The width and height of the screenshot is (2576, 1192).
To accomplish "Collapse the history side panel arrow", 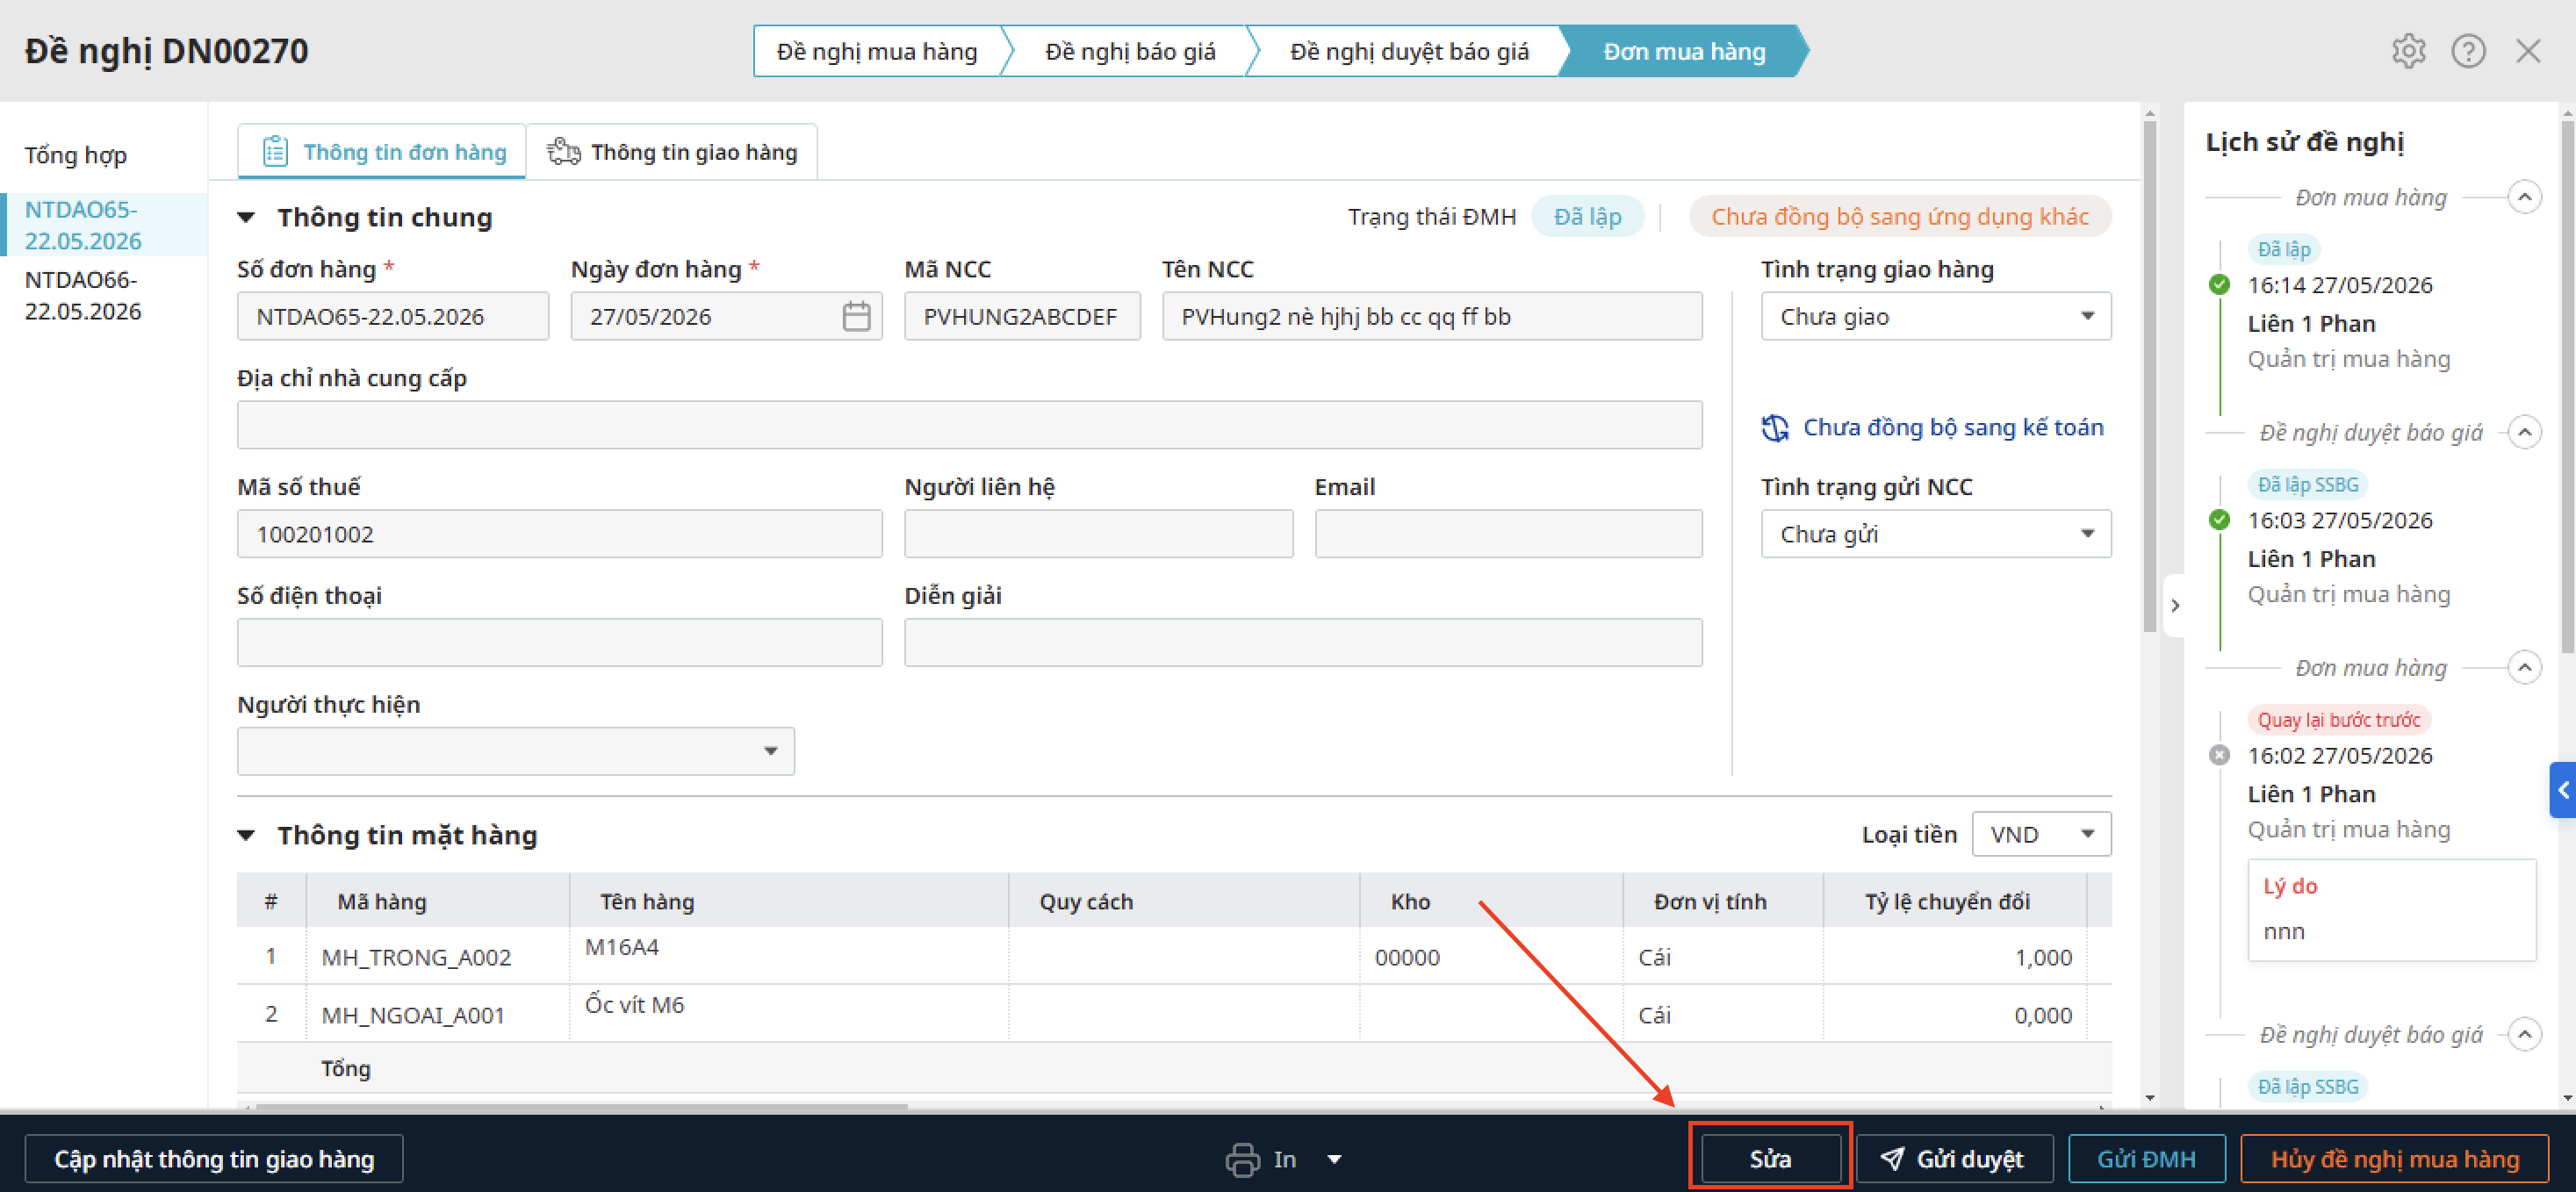I will [2175, 605].
